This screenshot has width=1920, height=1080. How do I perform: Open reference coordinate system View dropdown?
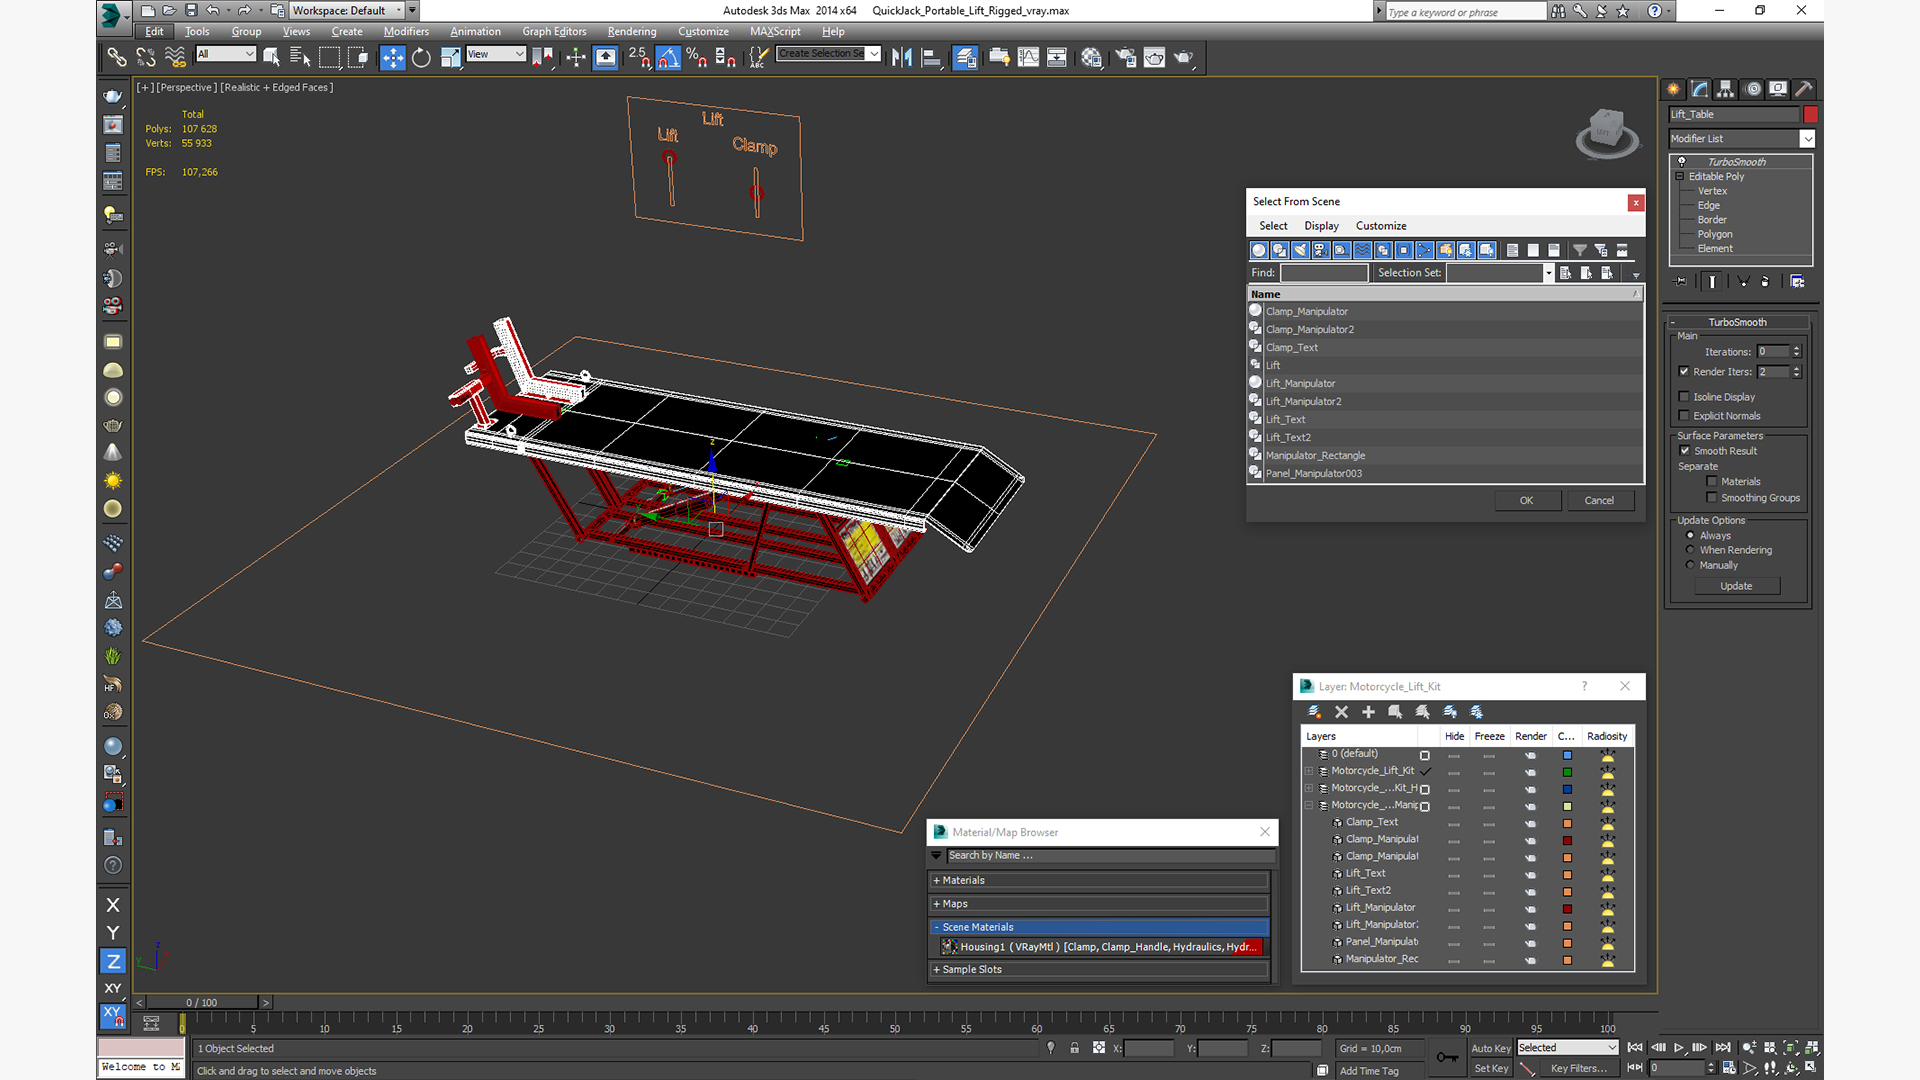pos(496,54)
